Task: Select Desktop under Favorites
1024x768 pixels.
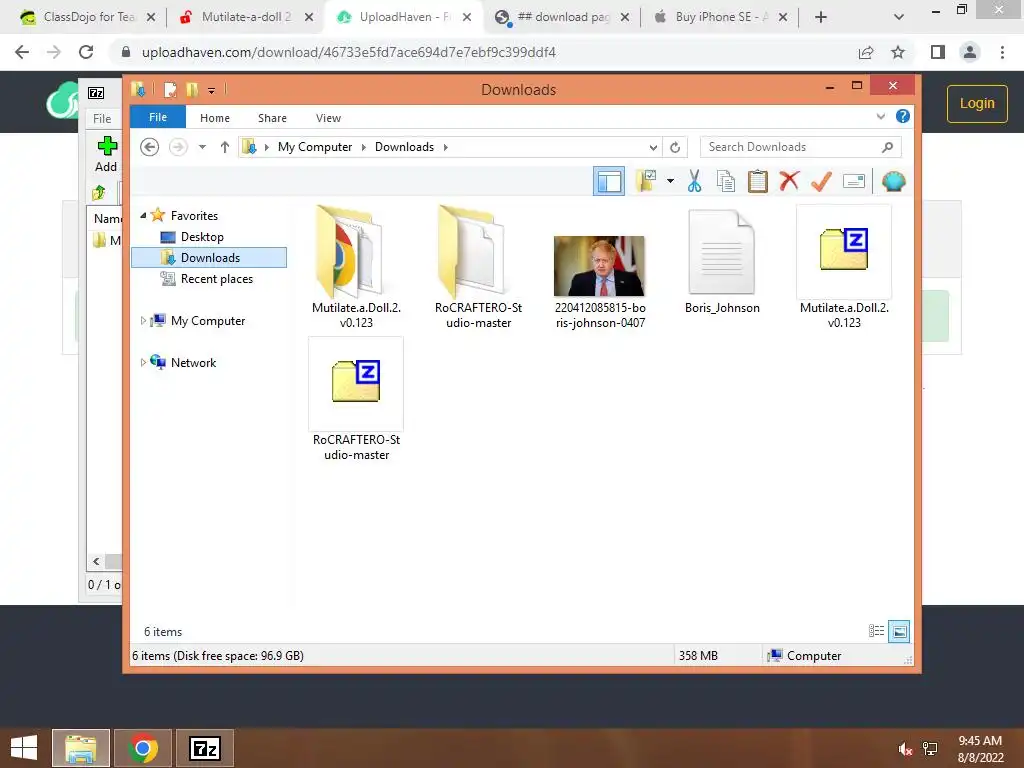Action: pos(202,236)
